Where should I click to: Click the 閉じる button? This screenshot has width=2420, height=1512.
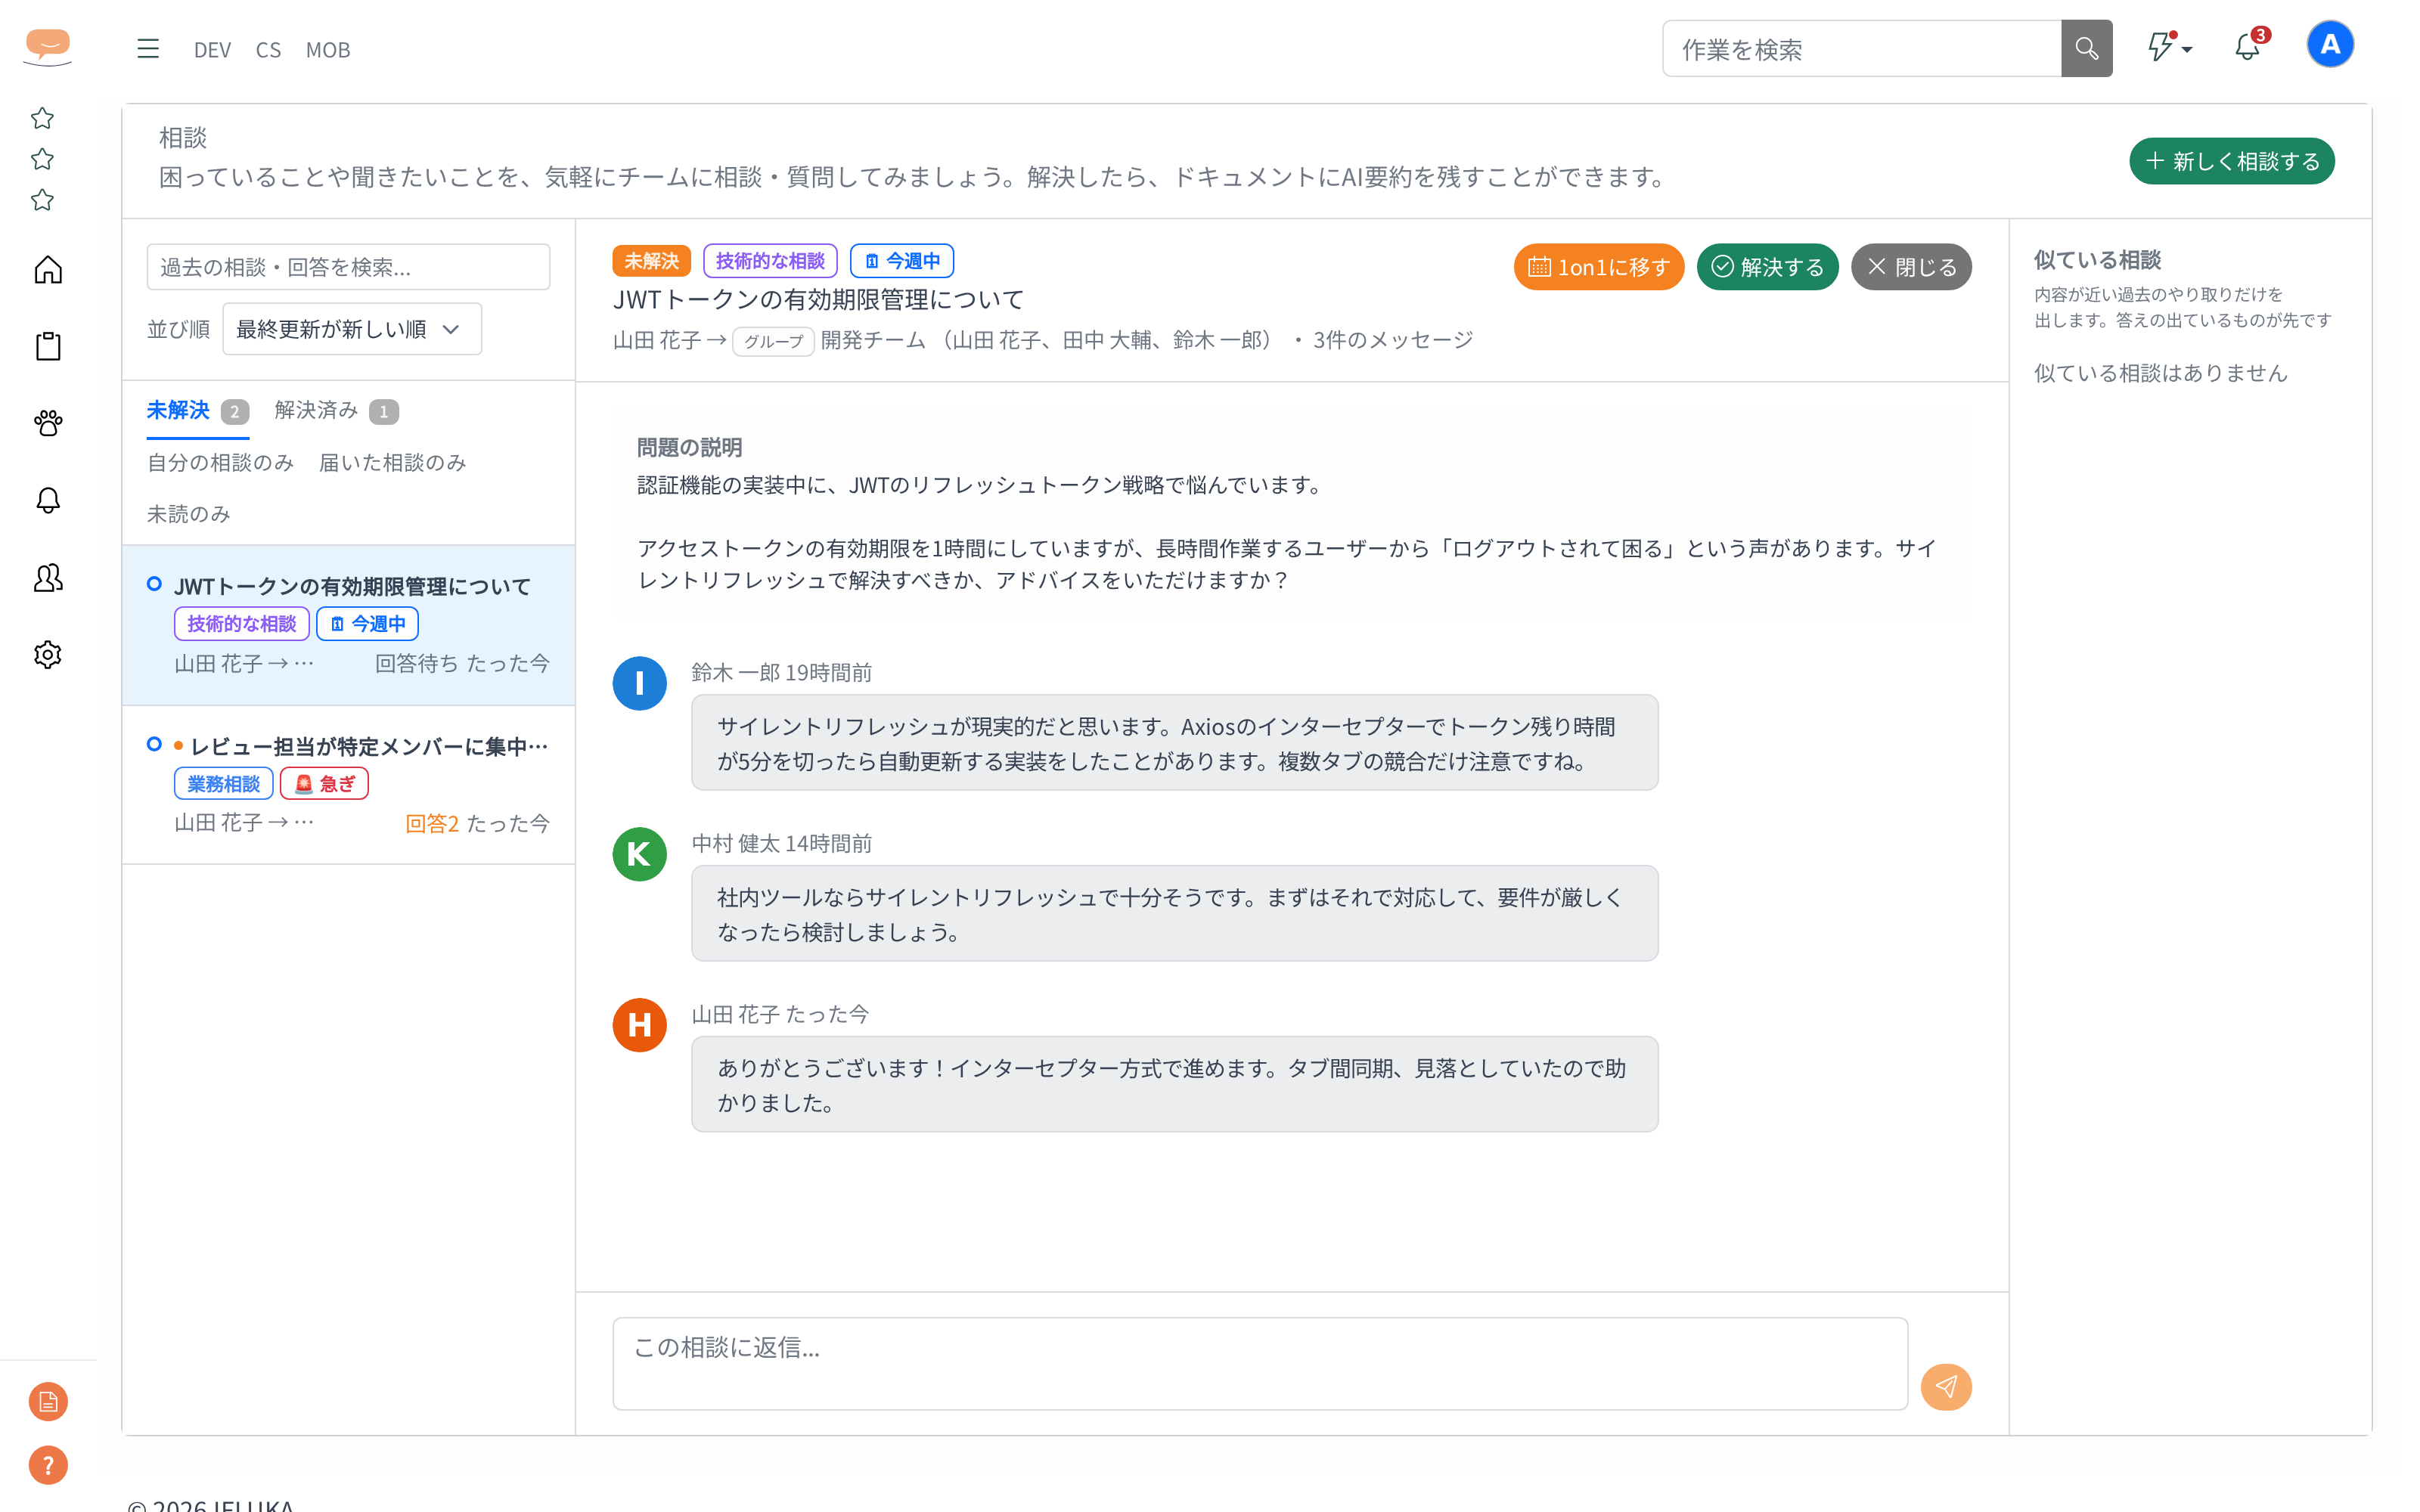point(1911,267)
